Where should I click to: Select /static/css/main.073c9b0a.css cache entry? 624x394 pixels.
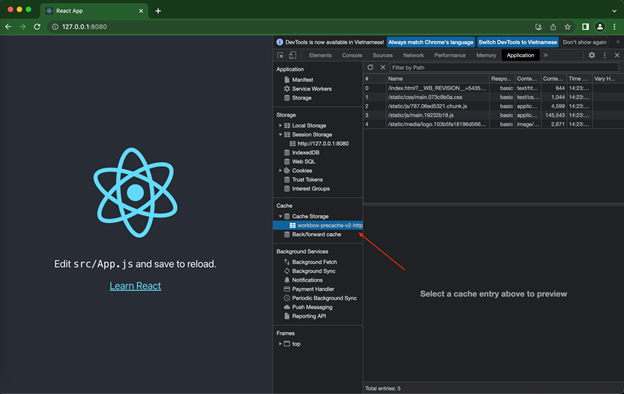click(x=493, y=97)
